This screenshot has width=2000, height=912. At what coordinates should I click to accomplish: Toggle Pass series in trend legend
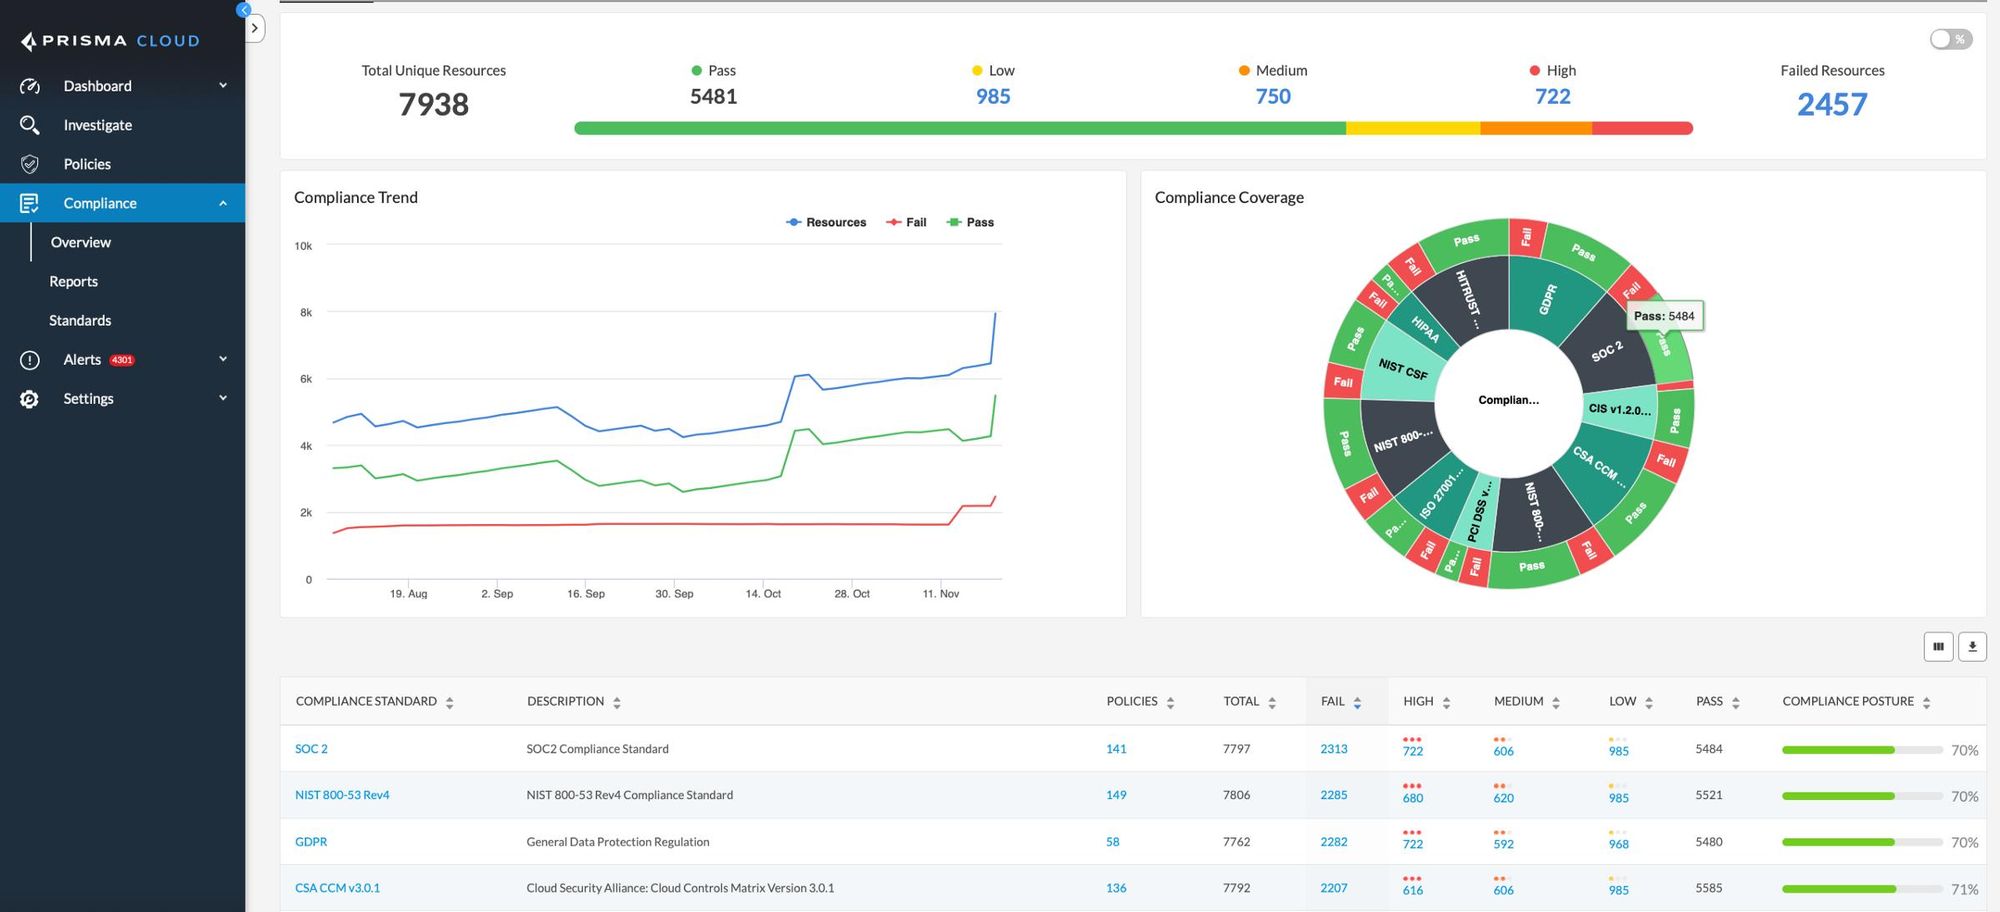(970, 222)
